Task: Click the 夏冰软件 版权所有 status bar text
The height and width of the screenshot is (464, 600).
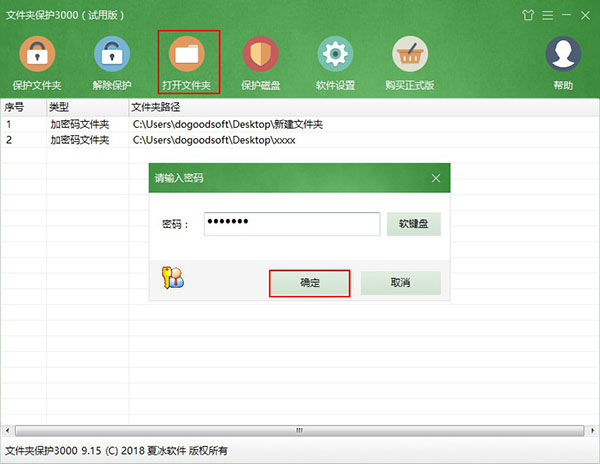Action: (187, 451)
